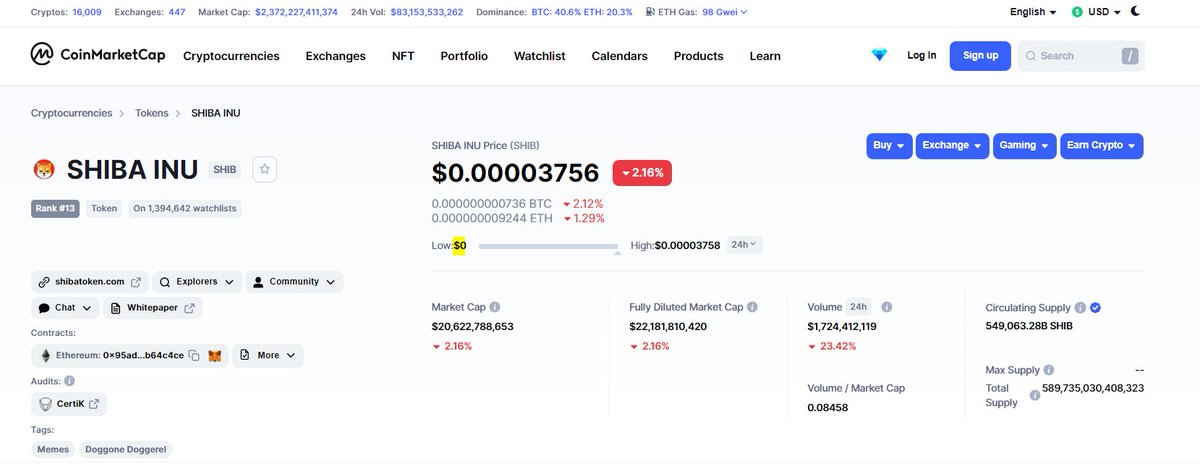Click Total Supply info icon
This screenshot has width=1200, height=464.
[x=1035, y=395]
